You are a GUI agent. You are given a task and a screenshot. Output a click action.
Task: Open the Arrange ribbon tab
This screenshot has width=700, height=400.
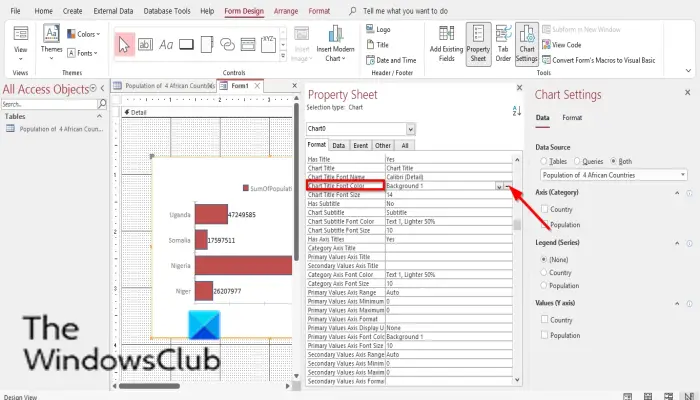coord(286,11)
